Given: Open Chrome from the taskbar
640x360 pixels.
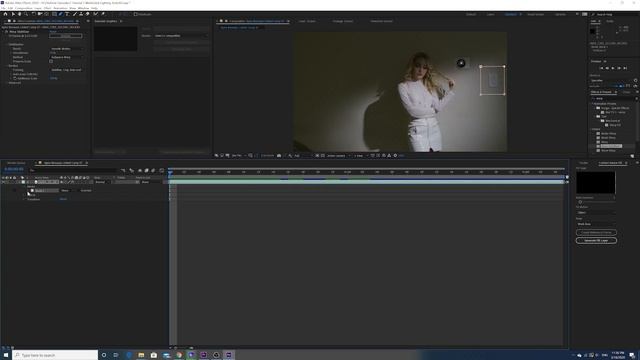Looking at the screenshot, I should click(179, 355).
